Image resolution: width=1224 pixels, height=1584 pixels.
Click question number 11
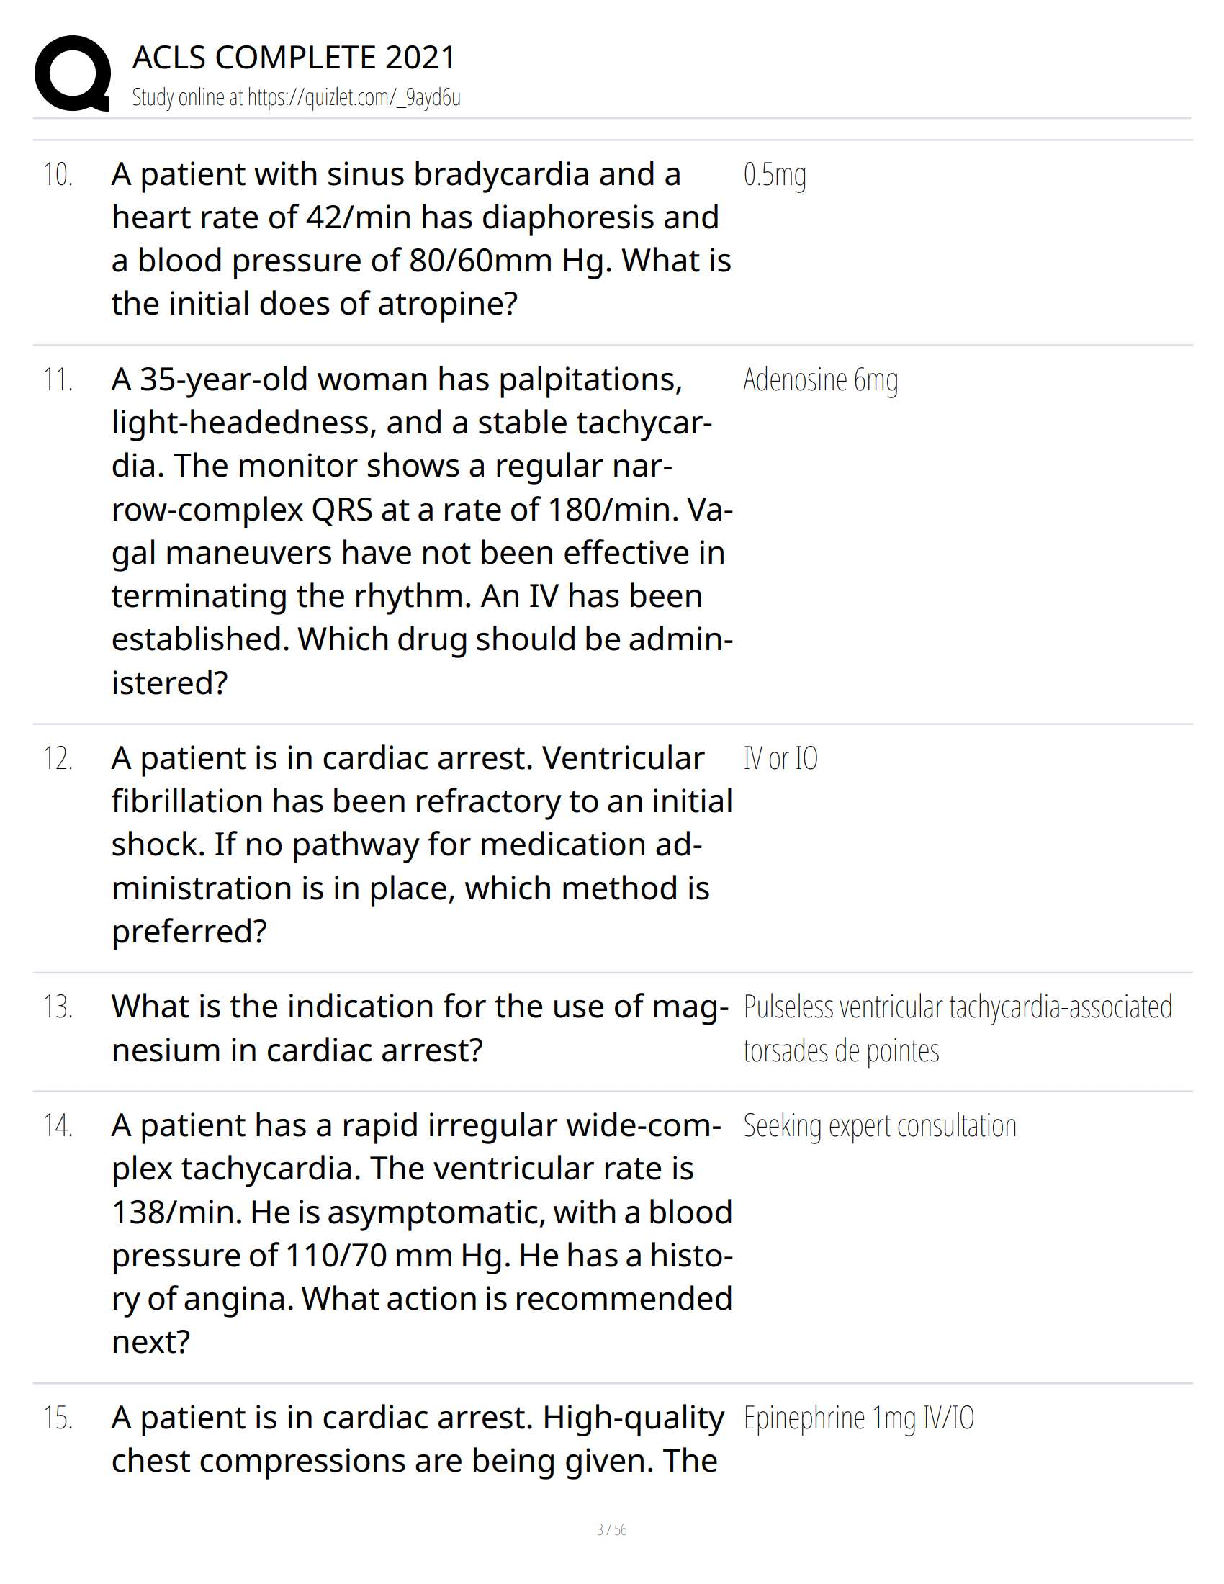(x=58, y=380)
